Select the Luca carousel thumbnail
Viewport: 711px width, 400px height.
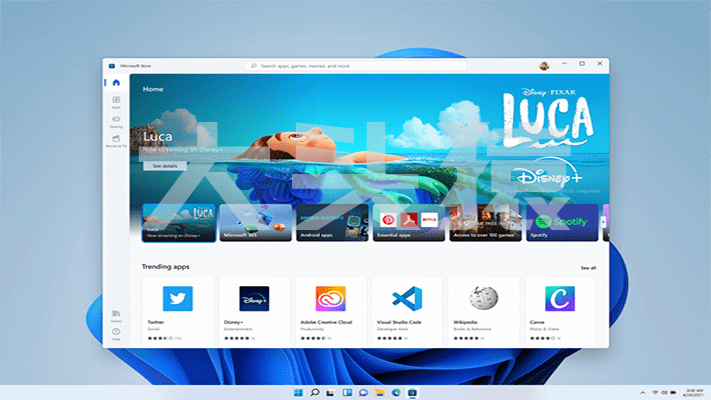(x=179, y=223)
